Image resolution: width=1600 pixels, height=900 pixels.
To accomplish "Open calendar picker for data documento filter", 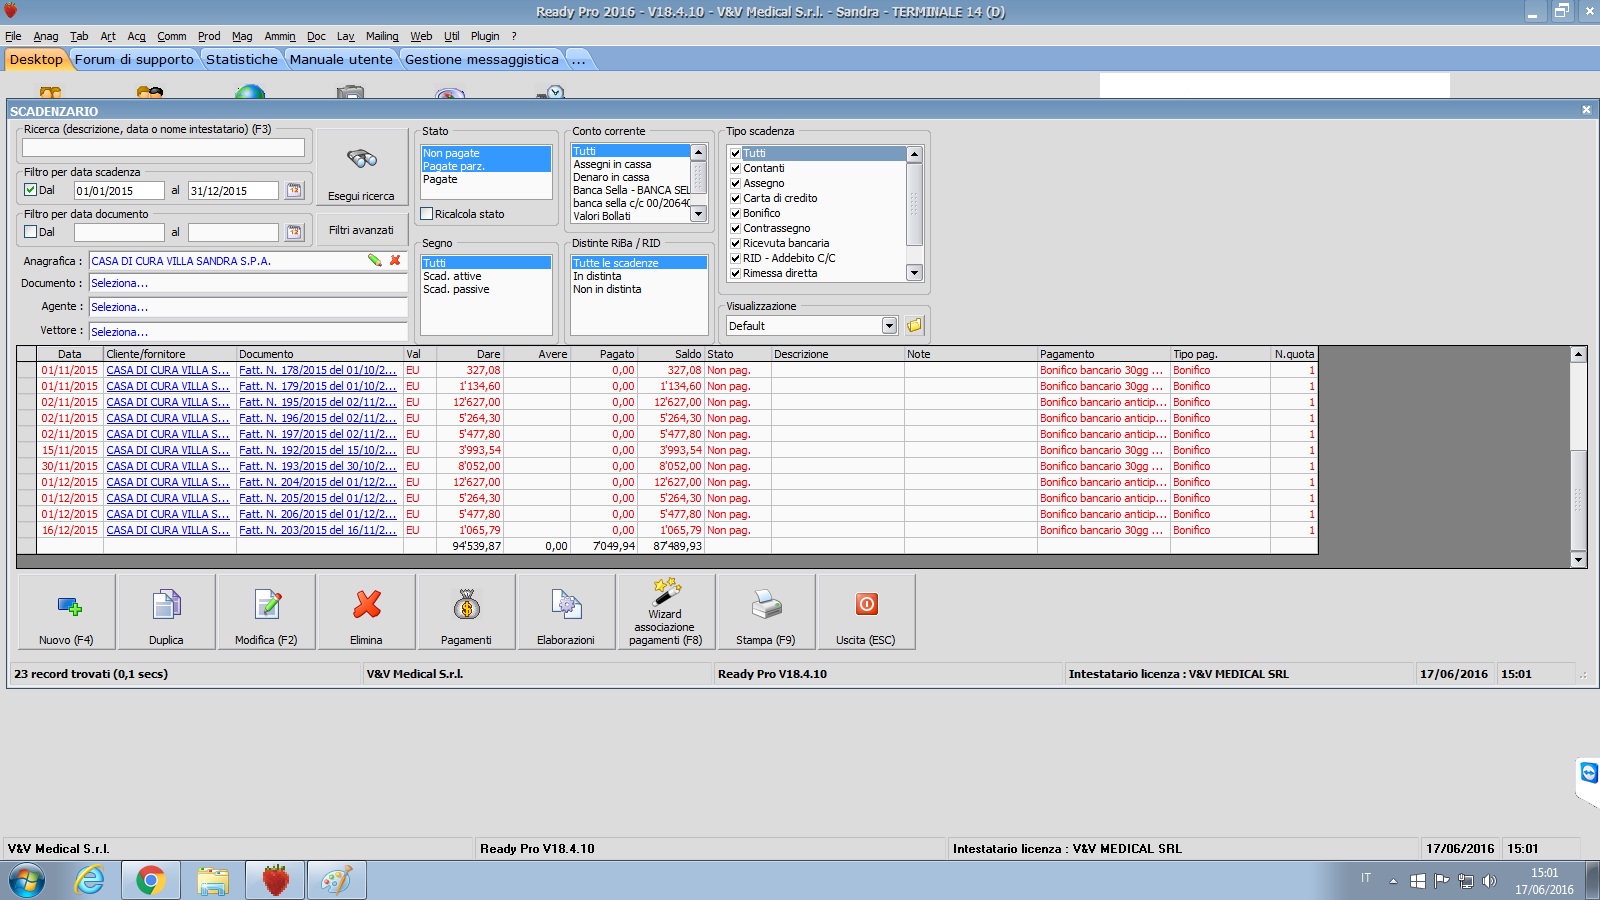I will (x=294, y=232).
